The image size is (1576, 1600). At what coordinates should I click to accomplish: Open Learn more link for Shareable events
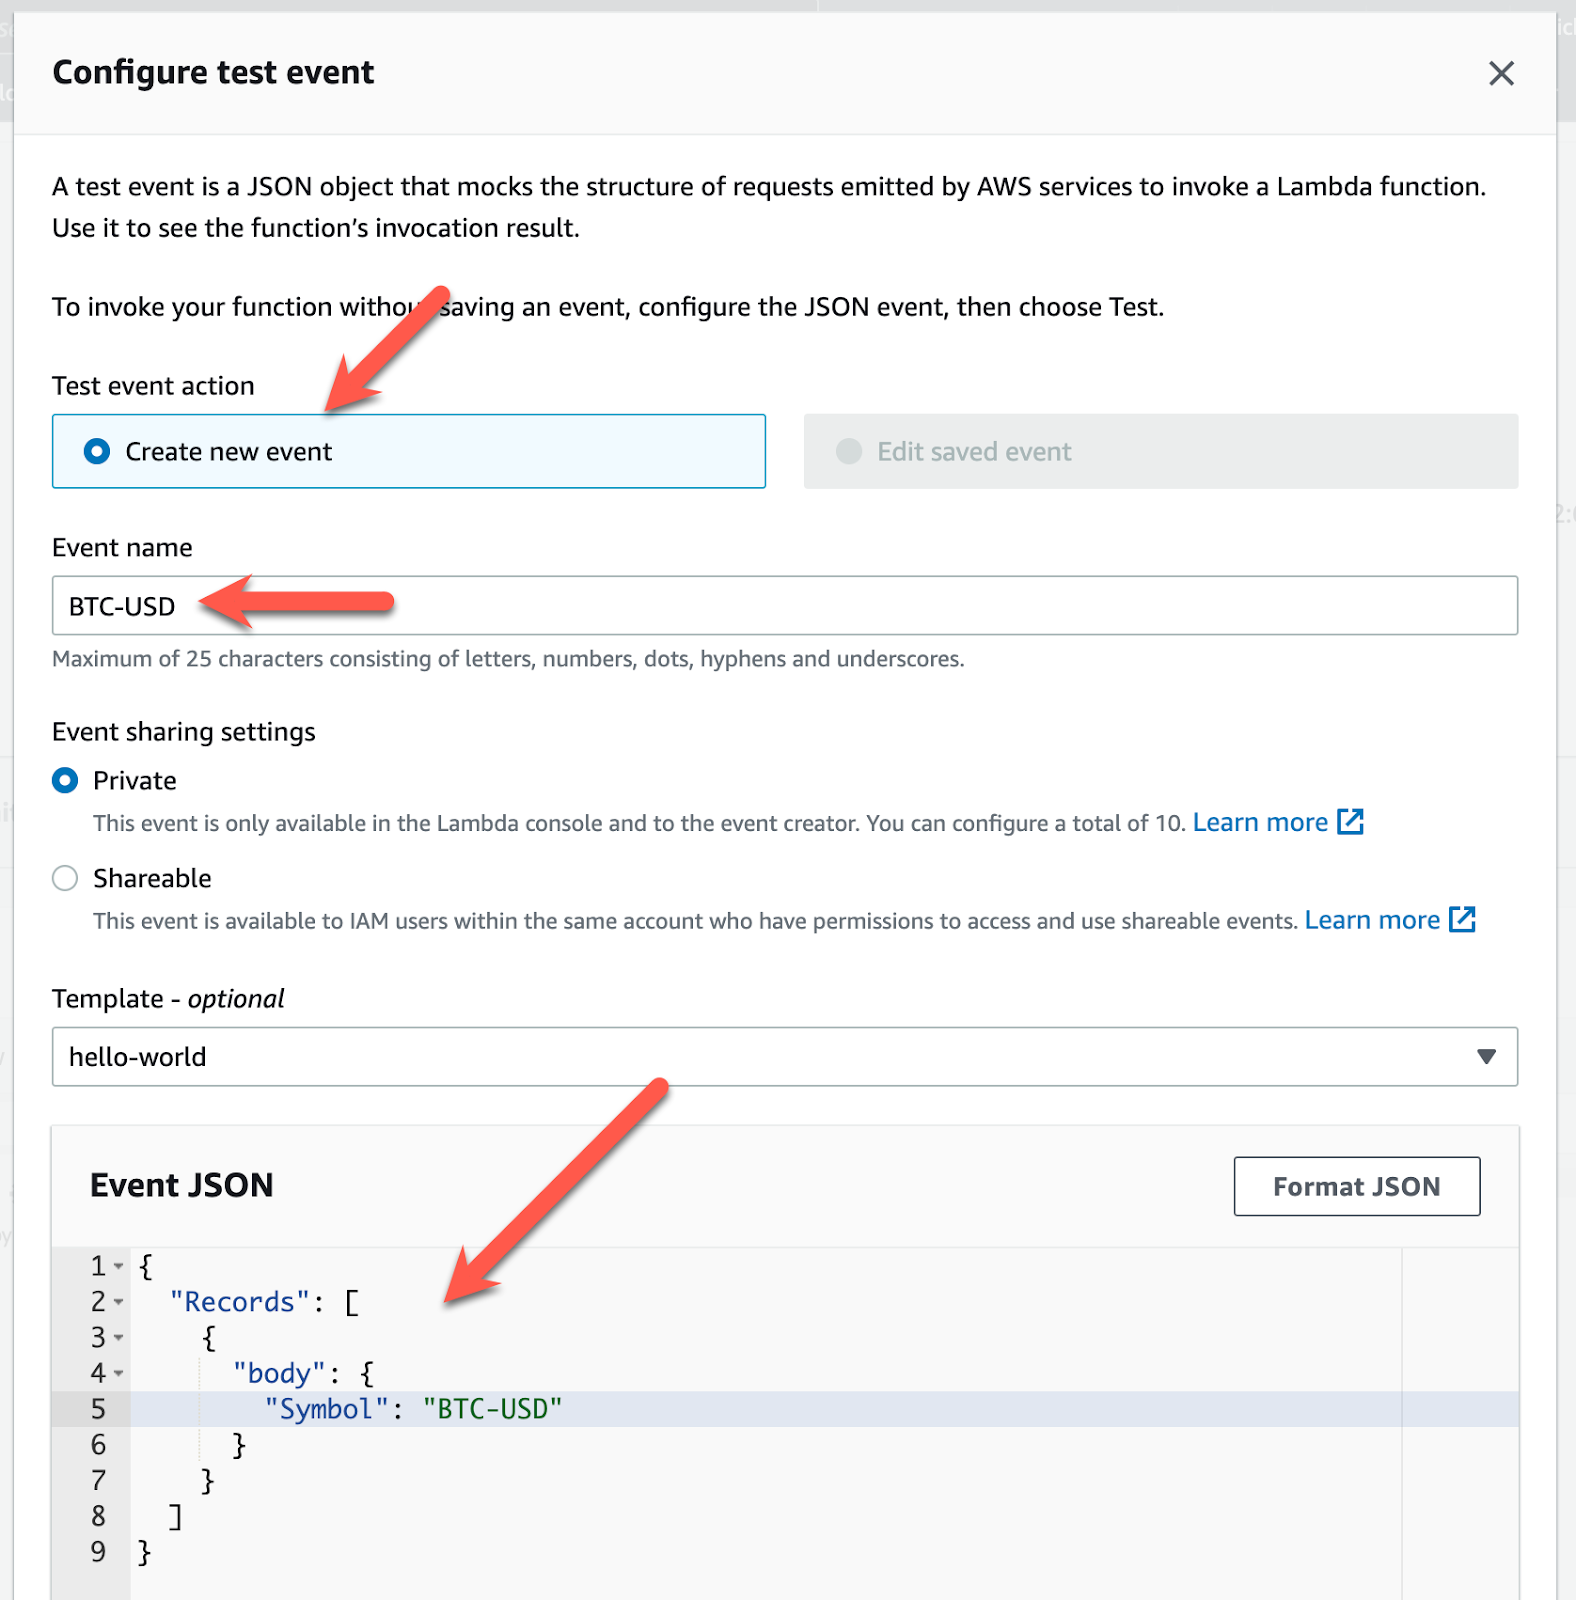click(x=1371, y=921)
